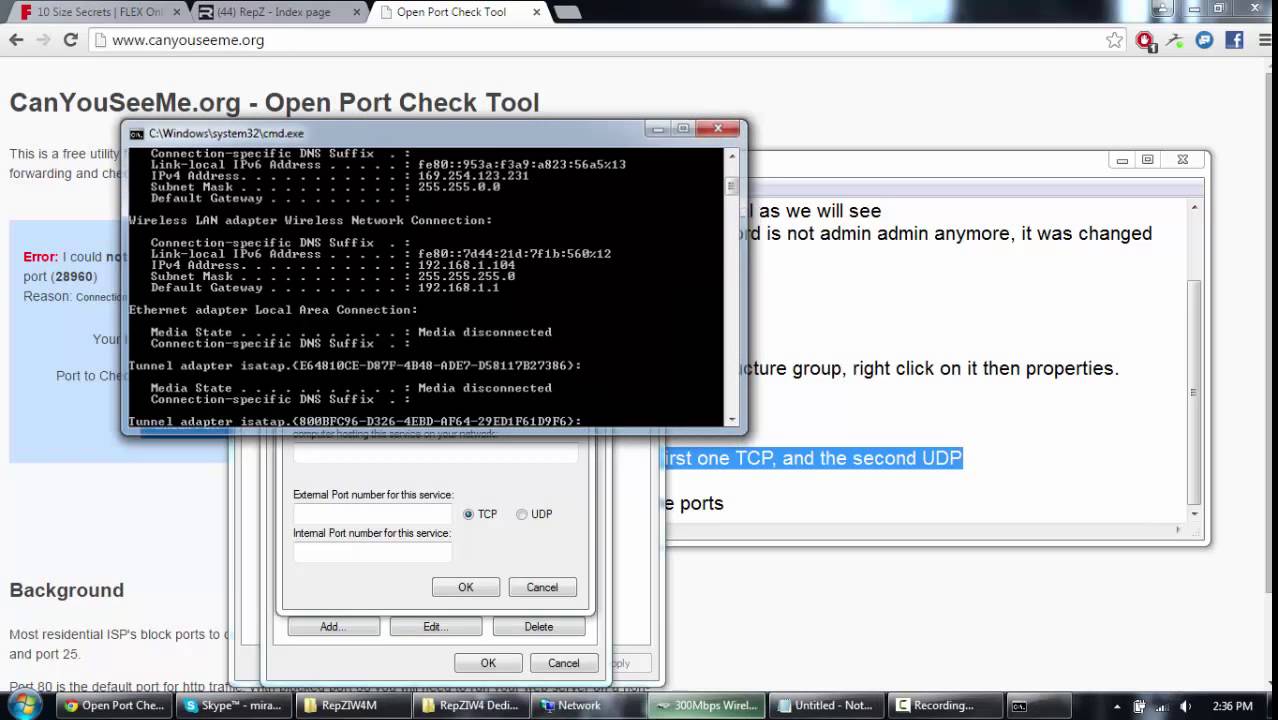The image size is (1278, 720).
Task: Click the cmd window scroll up arrow
Action: pyautogui.click(x=732, y=156)
